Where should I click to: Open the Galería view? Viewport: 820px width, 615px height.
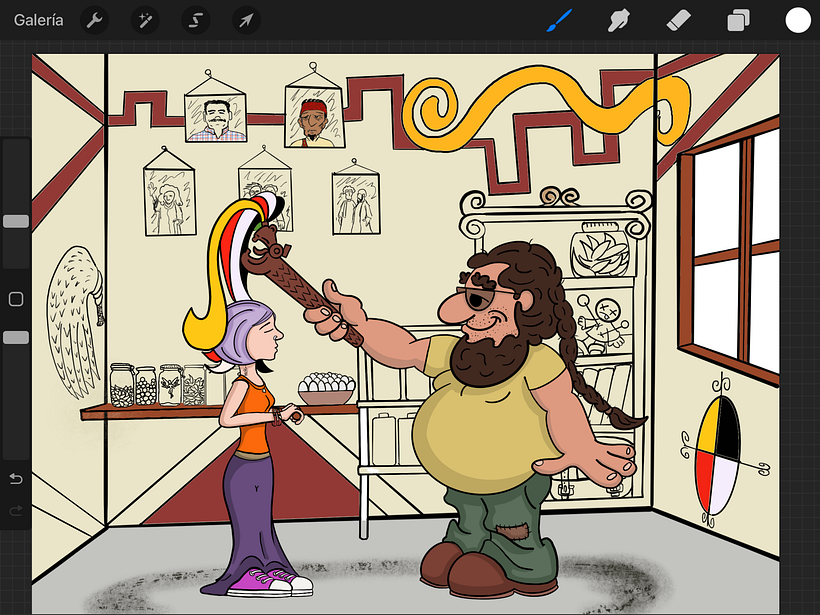coord(39,20)
